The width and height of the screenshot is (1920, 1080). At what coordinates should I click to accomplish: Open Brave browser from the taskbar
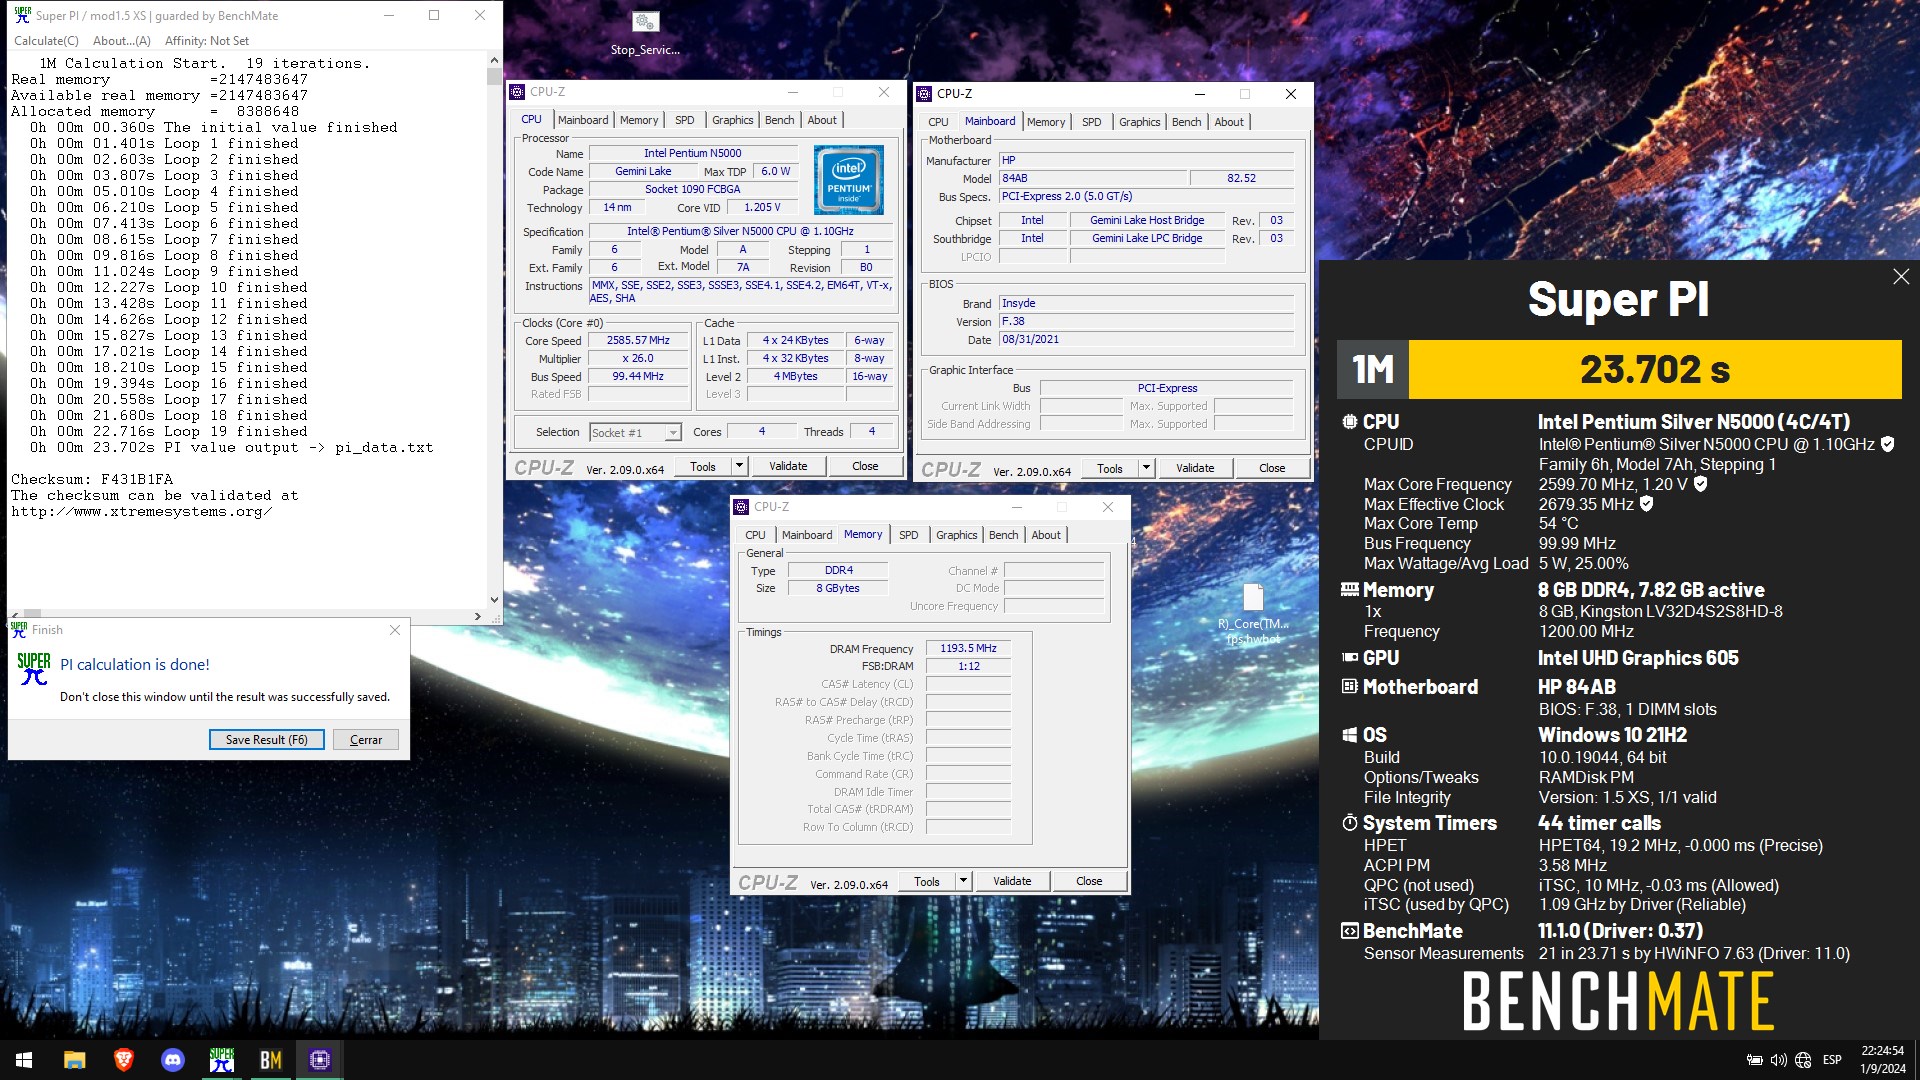pos(124,1060)
